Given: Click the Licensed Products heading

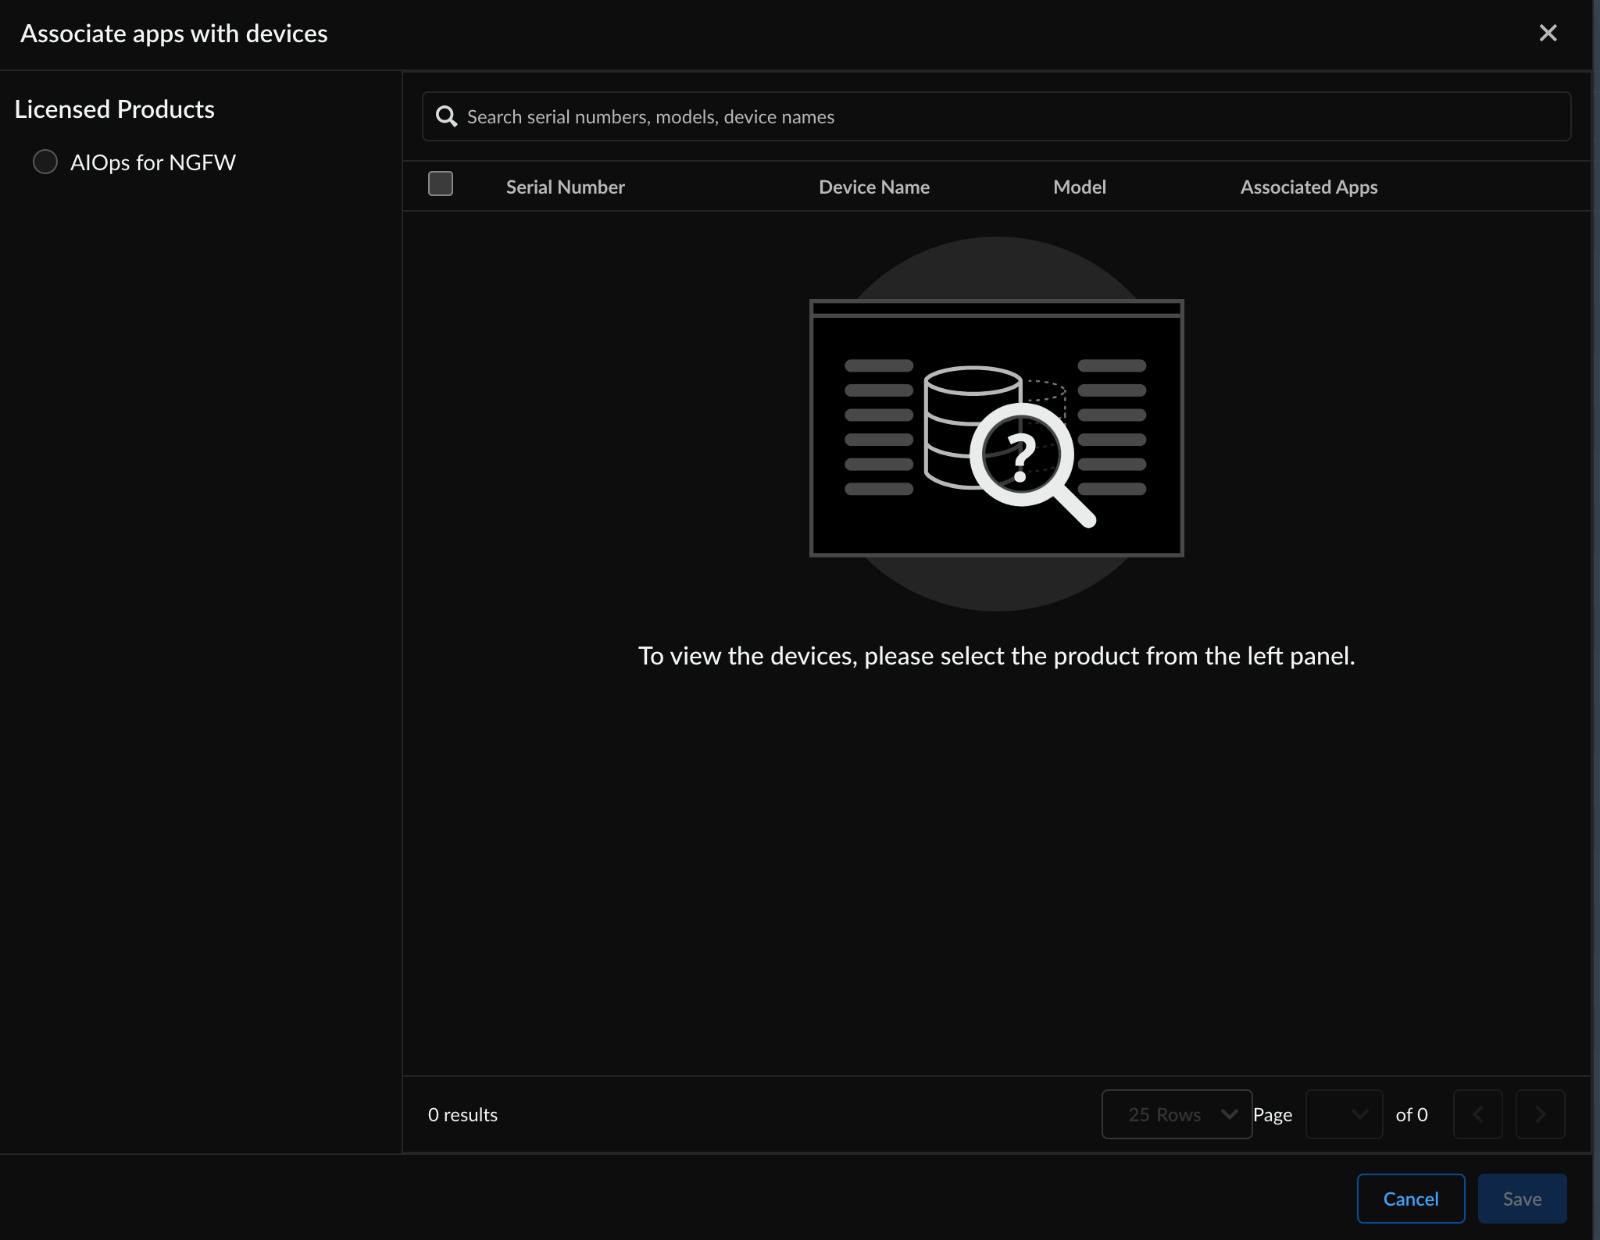Looking at the screenshot, I should (x=114, y=109).
